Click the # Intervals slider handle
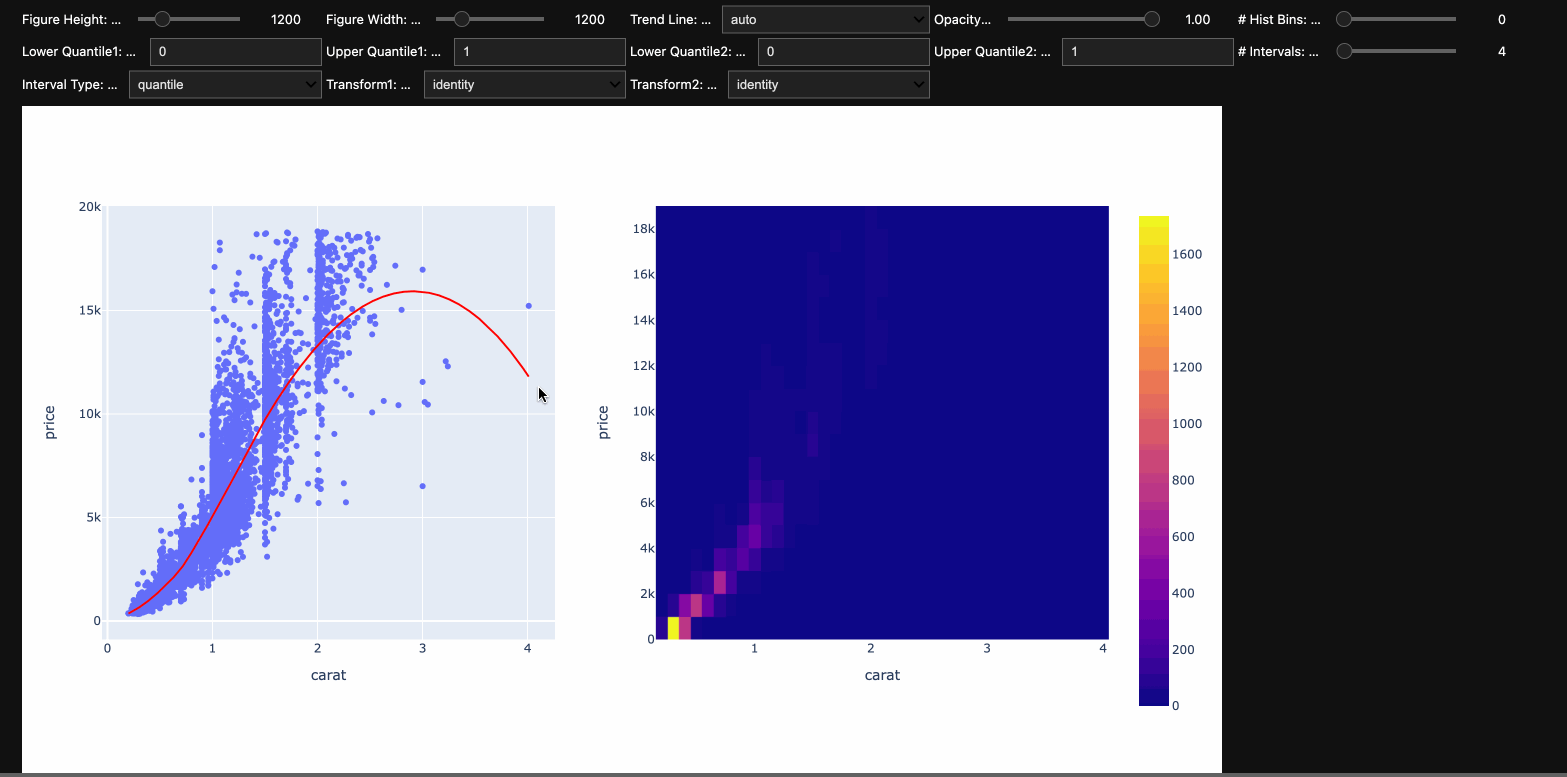The image size is (1567, 777). point(1344,51)
